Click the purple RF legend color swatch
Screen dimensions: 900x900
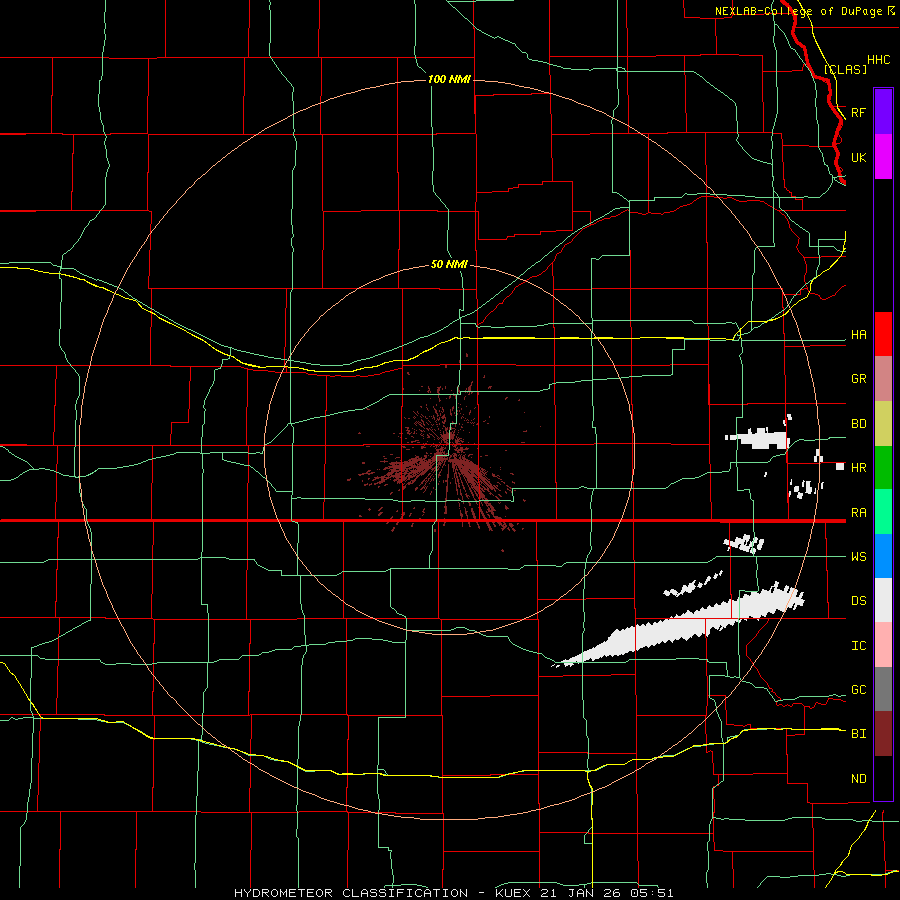(x=883, y=112)
